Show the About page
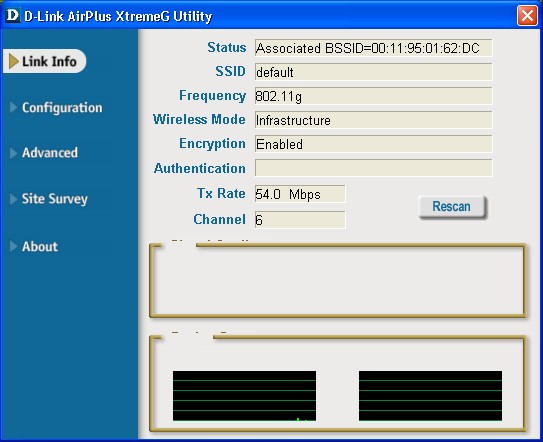This screenshot has width=543, height=442. [40, 246]
